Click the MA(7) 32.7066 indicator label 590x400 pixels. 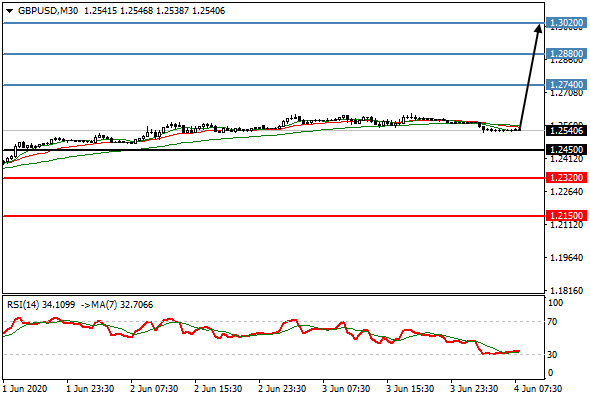121,304
